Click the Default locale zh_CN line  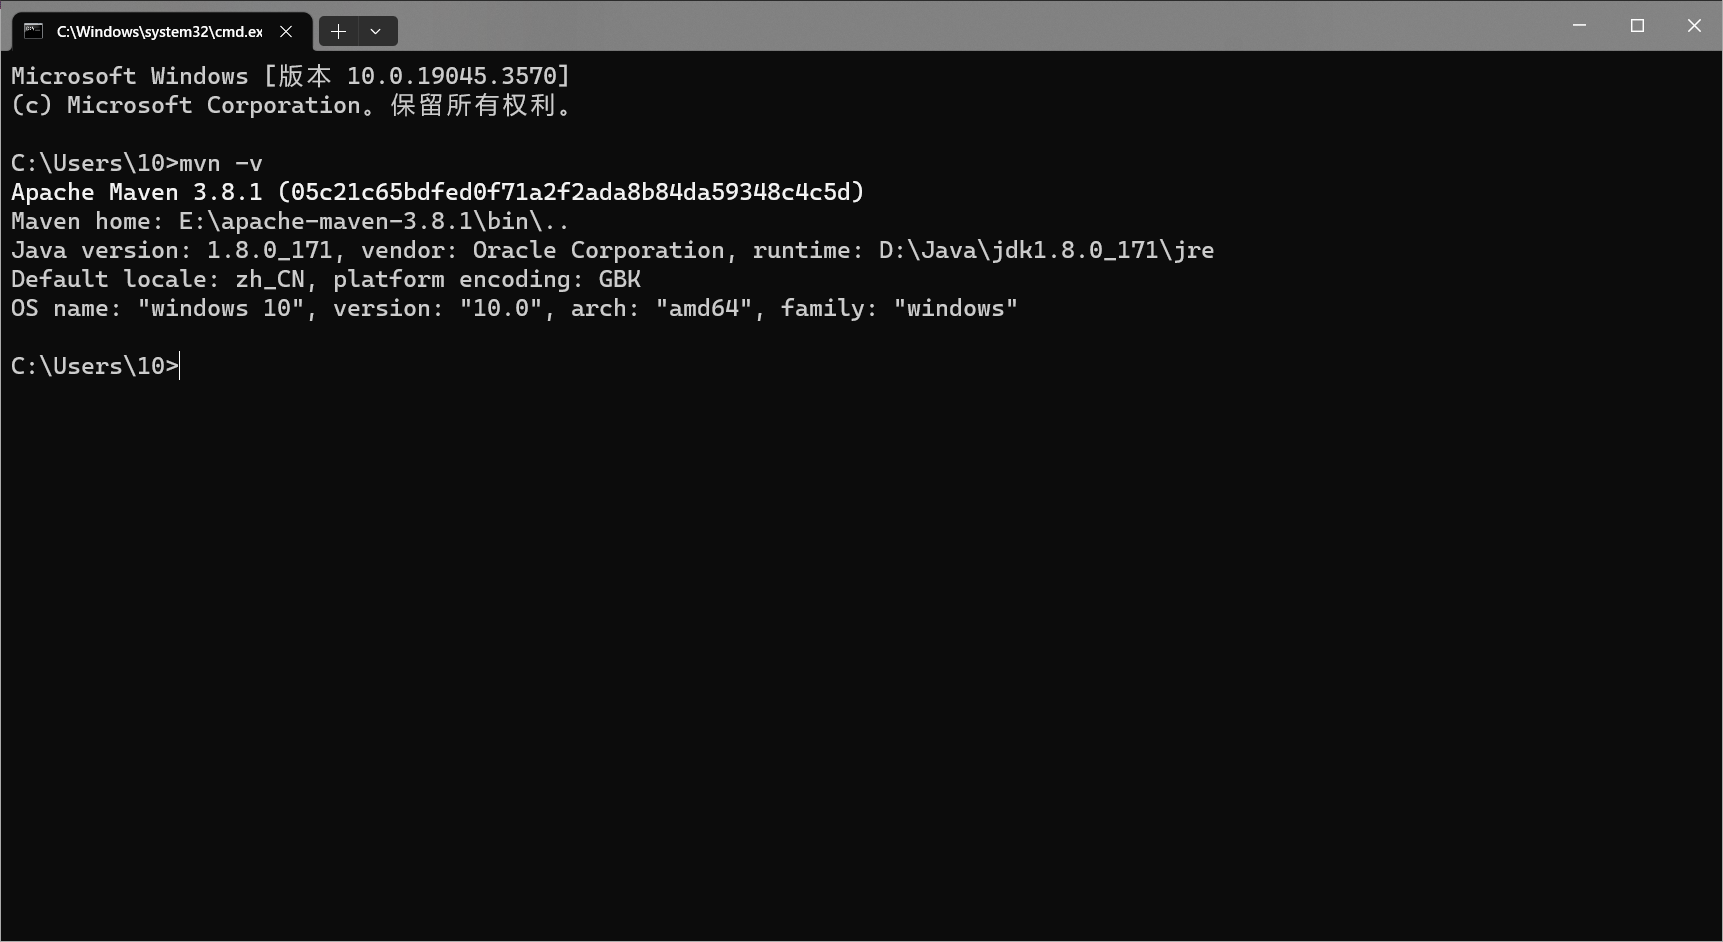[325, 279]
